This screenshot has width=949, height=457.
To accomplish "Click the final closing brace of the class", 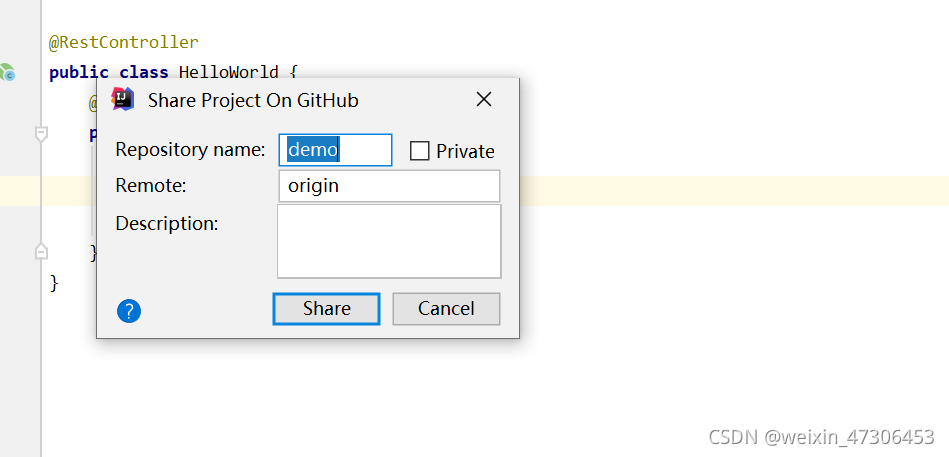I will [54, 282].
